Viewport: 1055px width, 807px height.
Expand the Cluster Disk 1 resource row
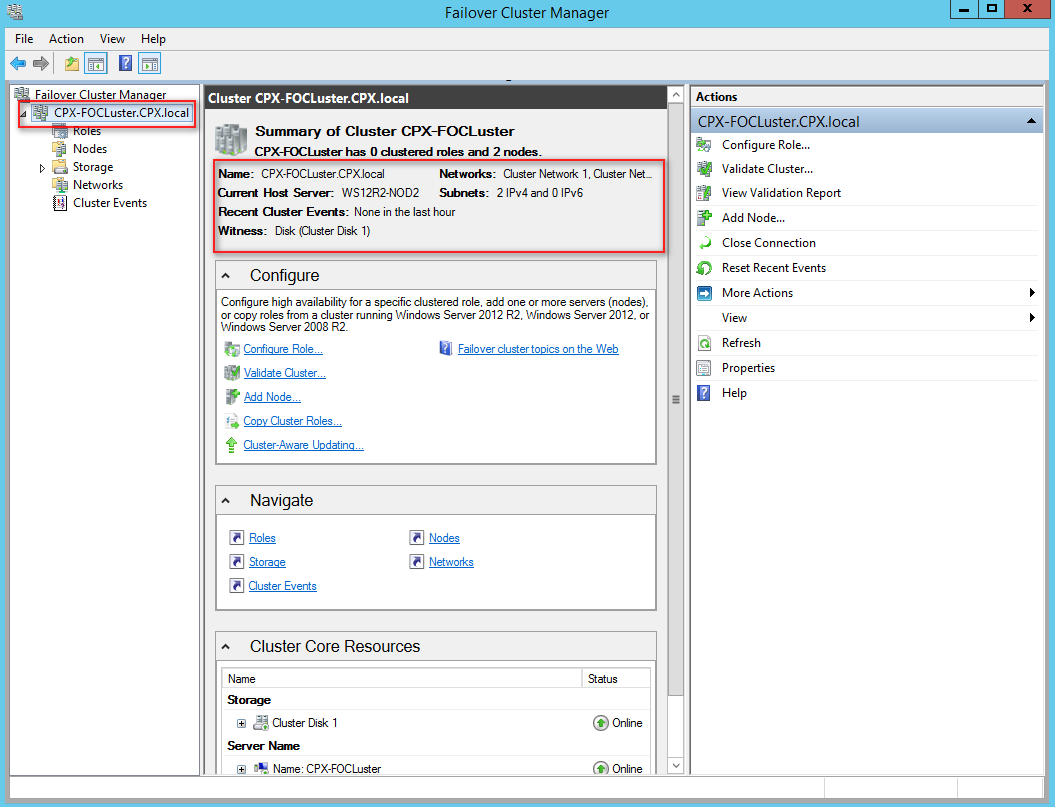click(x=241, y=724)
